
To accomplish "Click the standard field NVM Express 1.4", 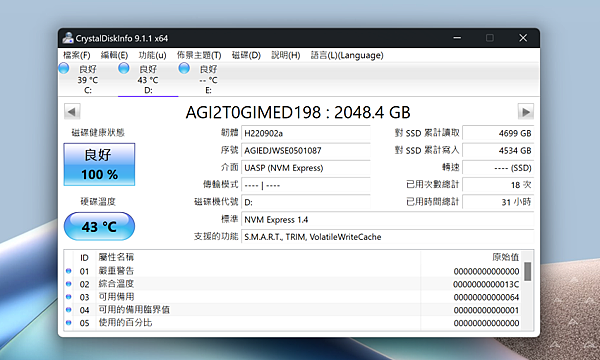I will (388, 219).
